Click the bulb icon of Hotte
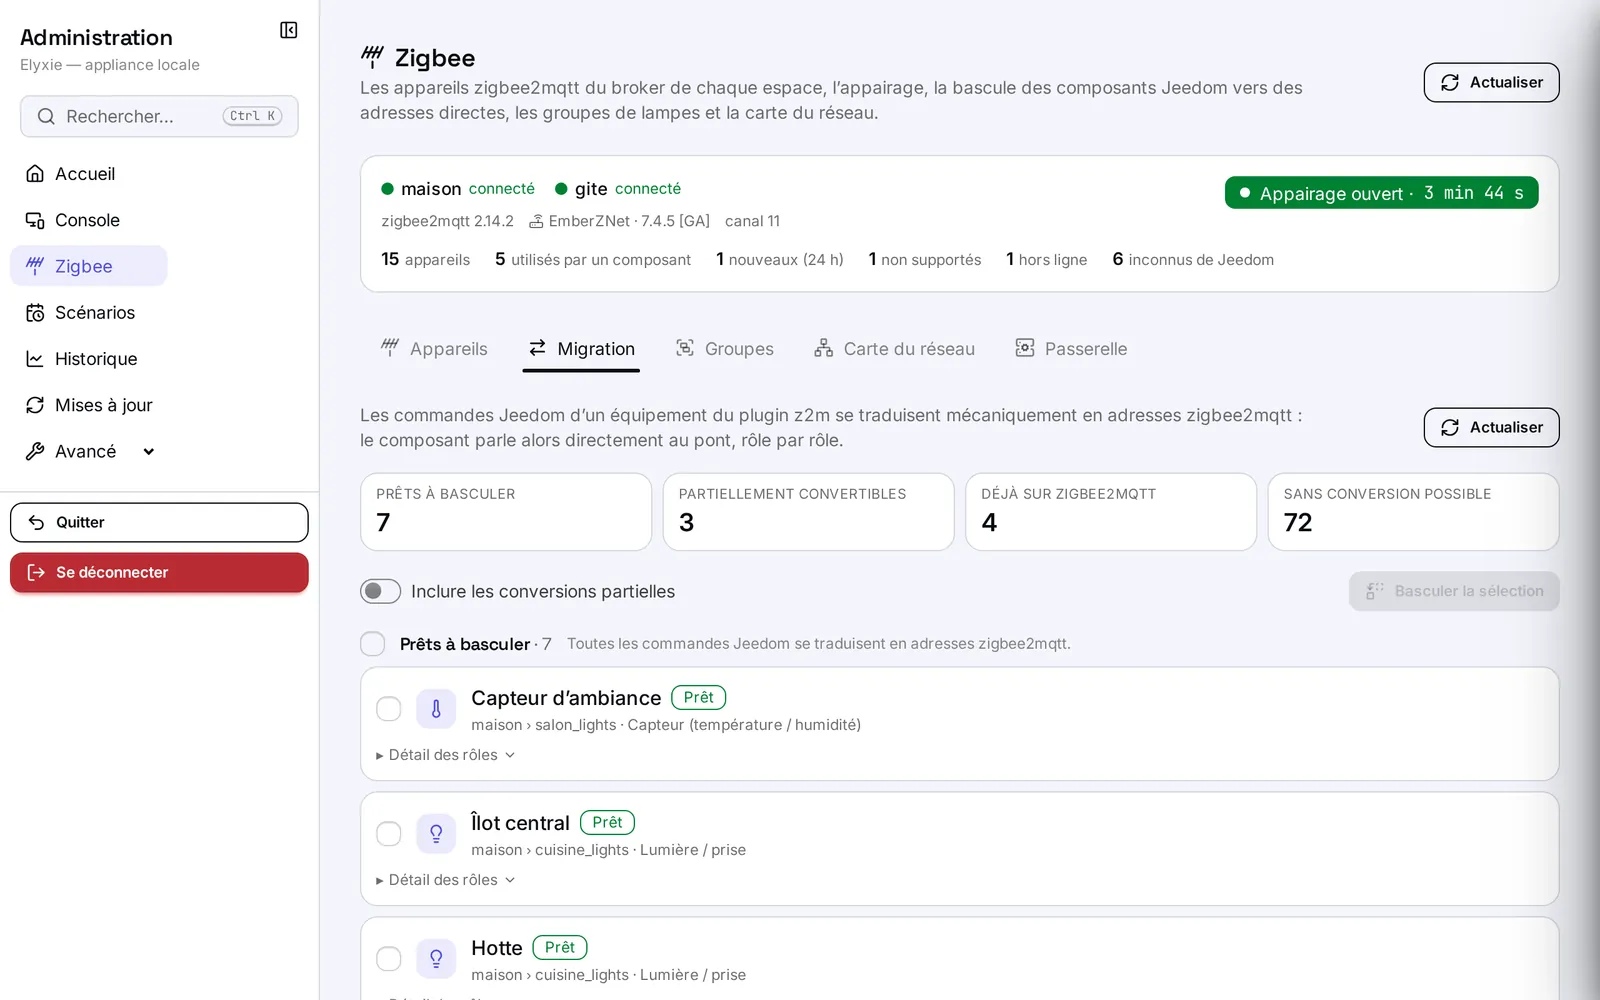 436,959
